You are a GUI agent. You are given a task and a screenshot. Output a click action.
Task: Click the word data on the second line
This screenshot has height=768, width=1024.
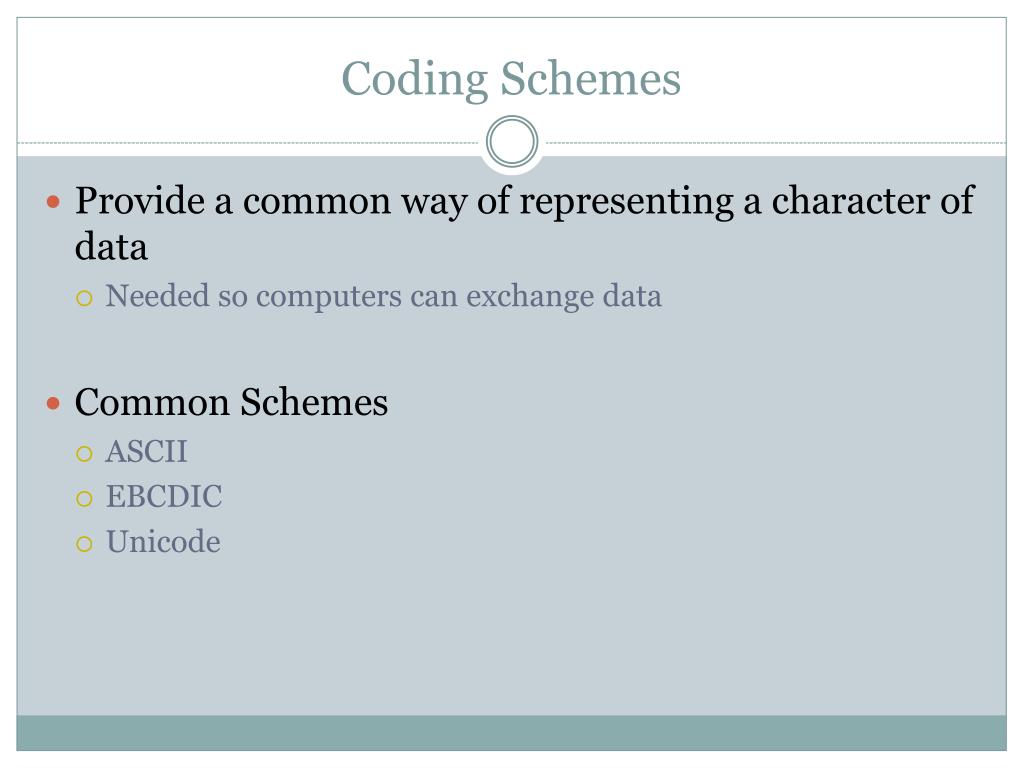pos(111,247)
